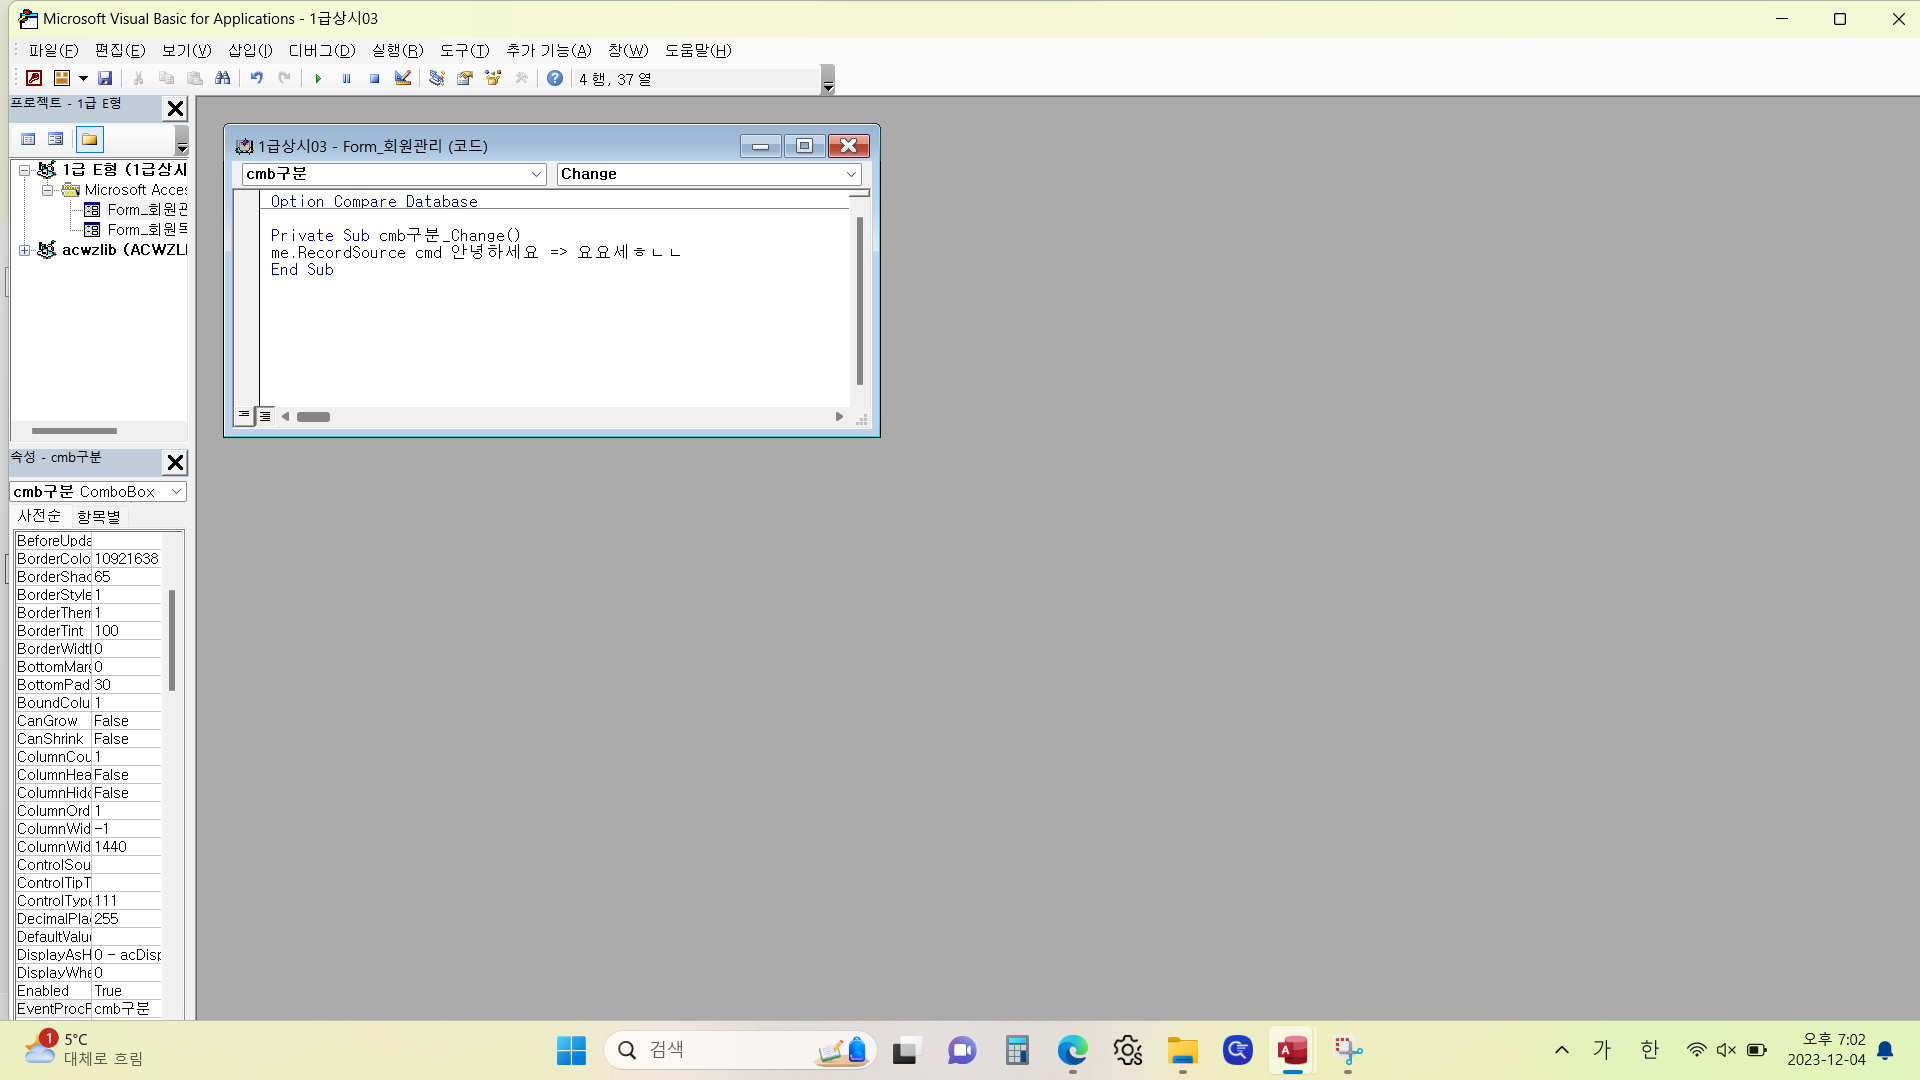The width and height of the screenshot is (1920, 1080).
Task: Click the Reset stop icon
Action: click(x=374, y=78)
